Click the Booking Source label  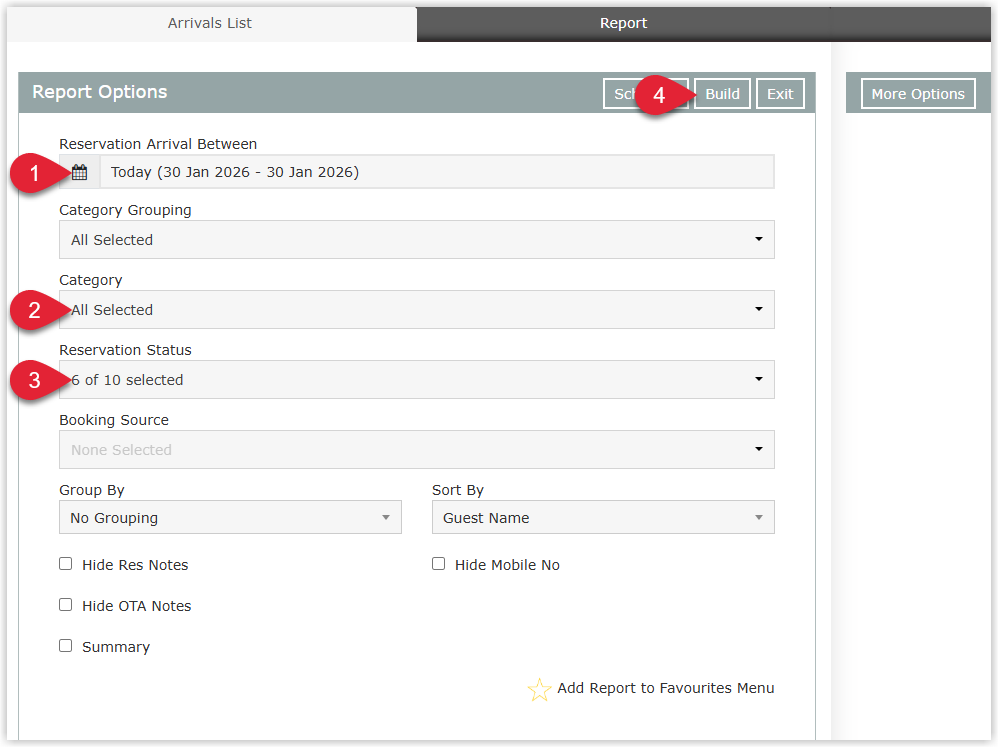[x=114, y=420]
